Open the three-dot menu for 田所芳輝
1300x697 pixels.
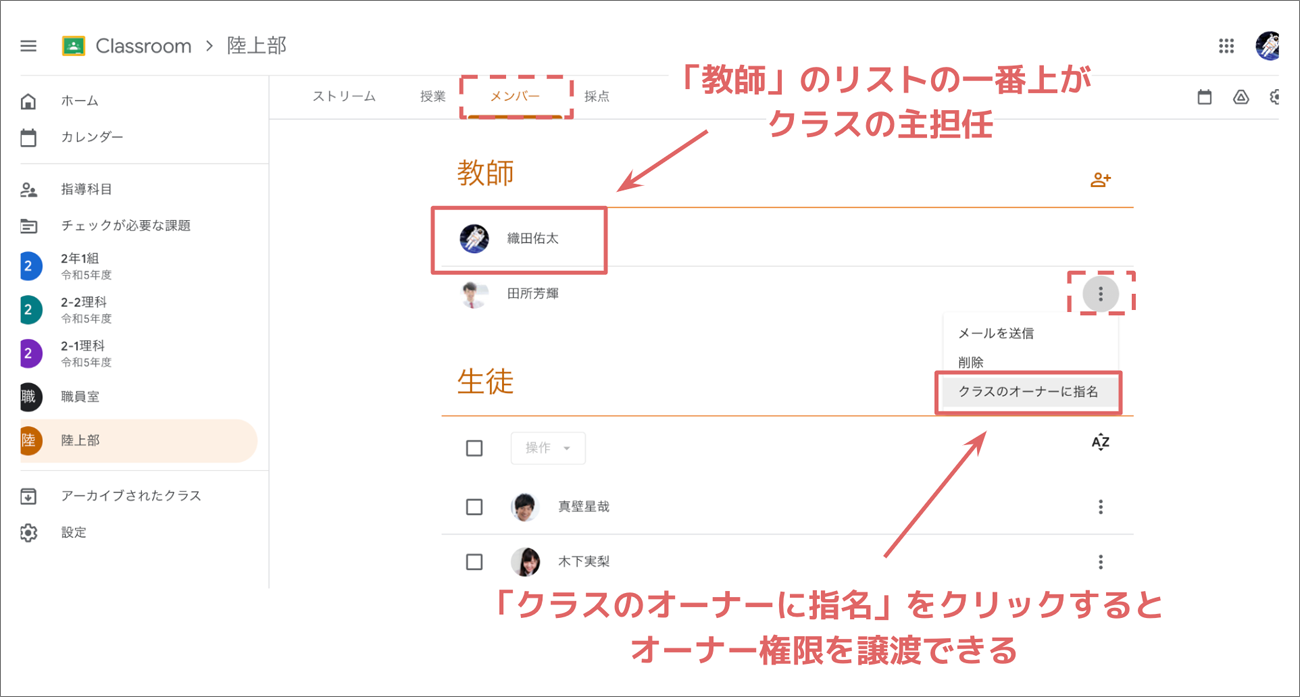click(x=1101, y=294)
